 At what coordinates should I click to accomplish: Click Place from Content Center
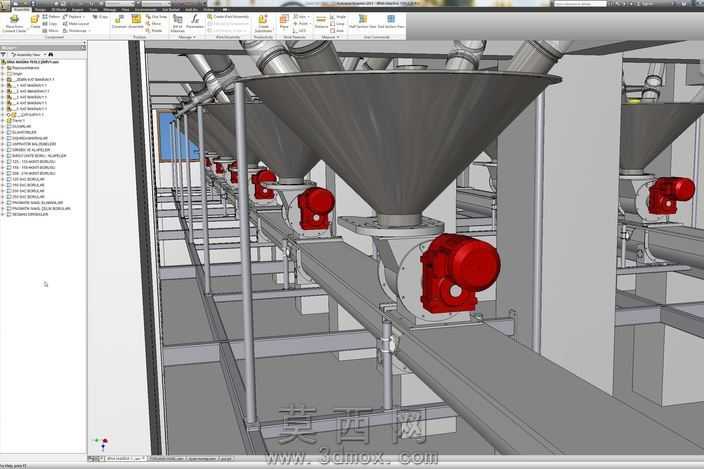pos(14,23)
